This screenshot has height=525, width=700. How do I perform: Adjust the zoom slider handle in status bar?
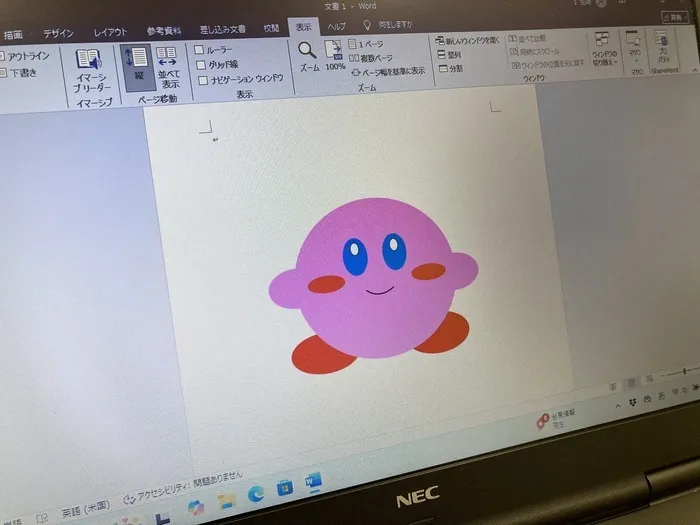[x=684, y=371]
